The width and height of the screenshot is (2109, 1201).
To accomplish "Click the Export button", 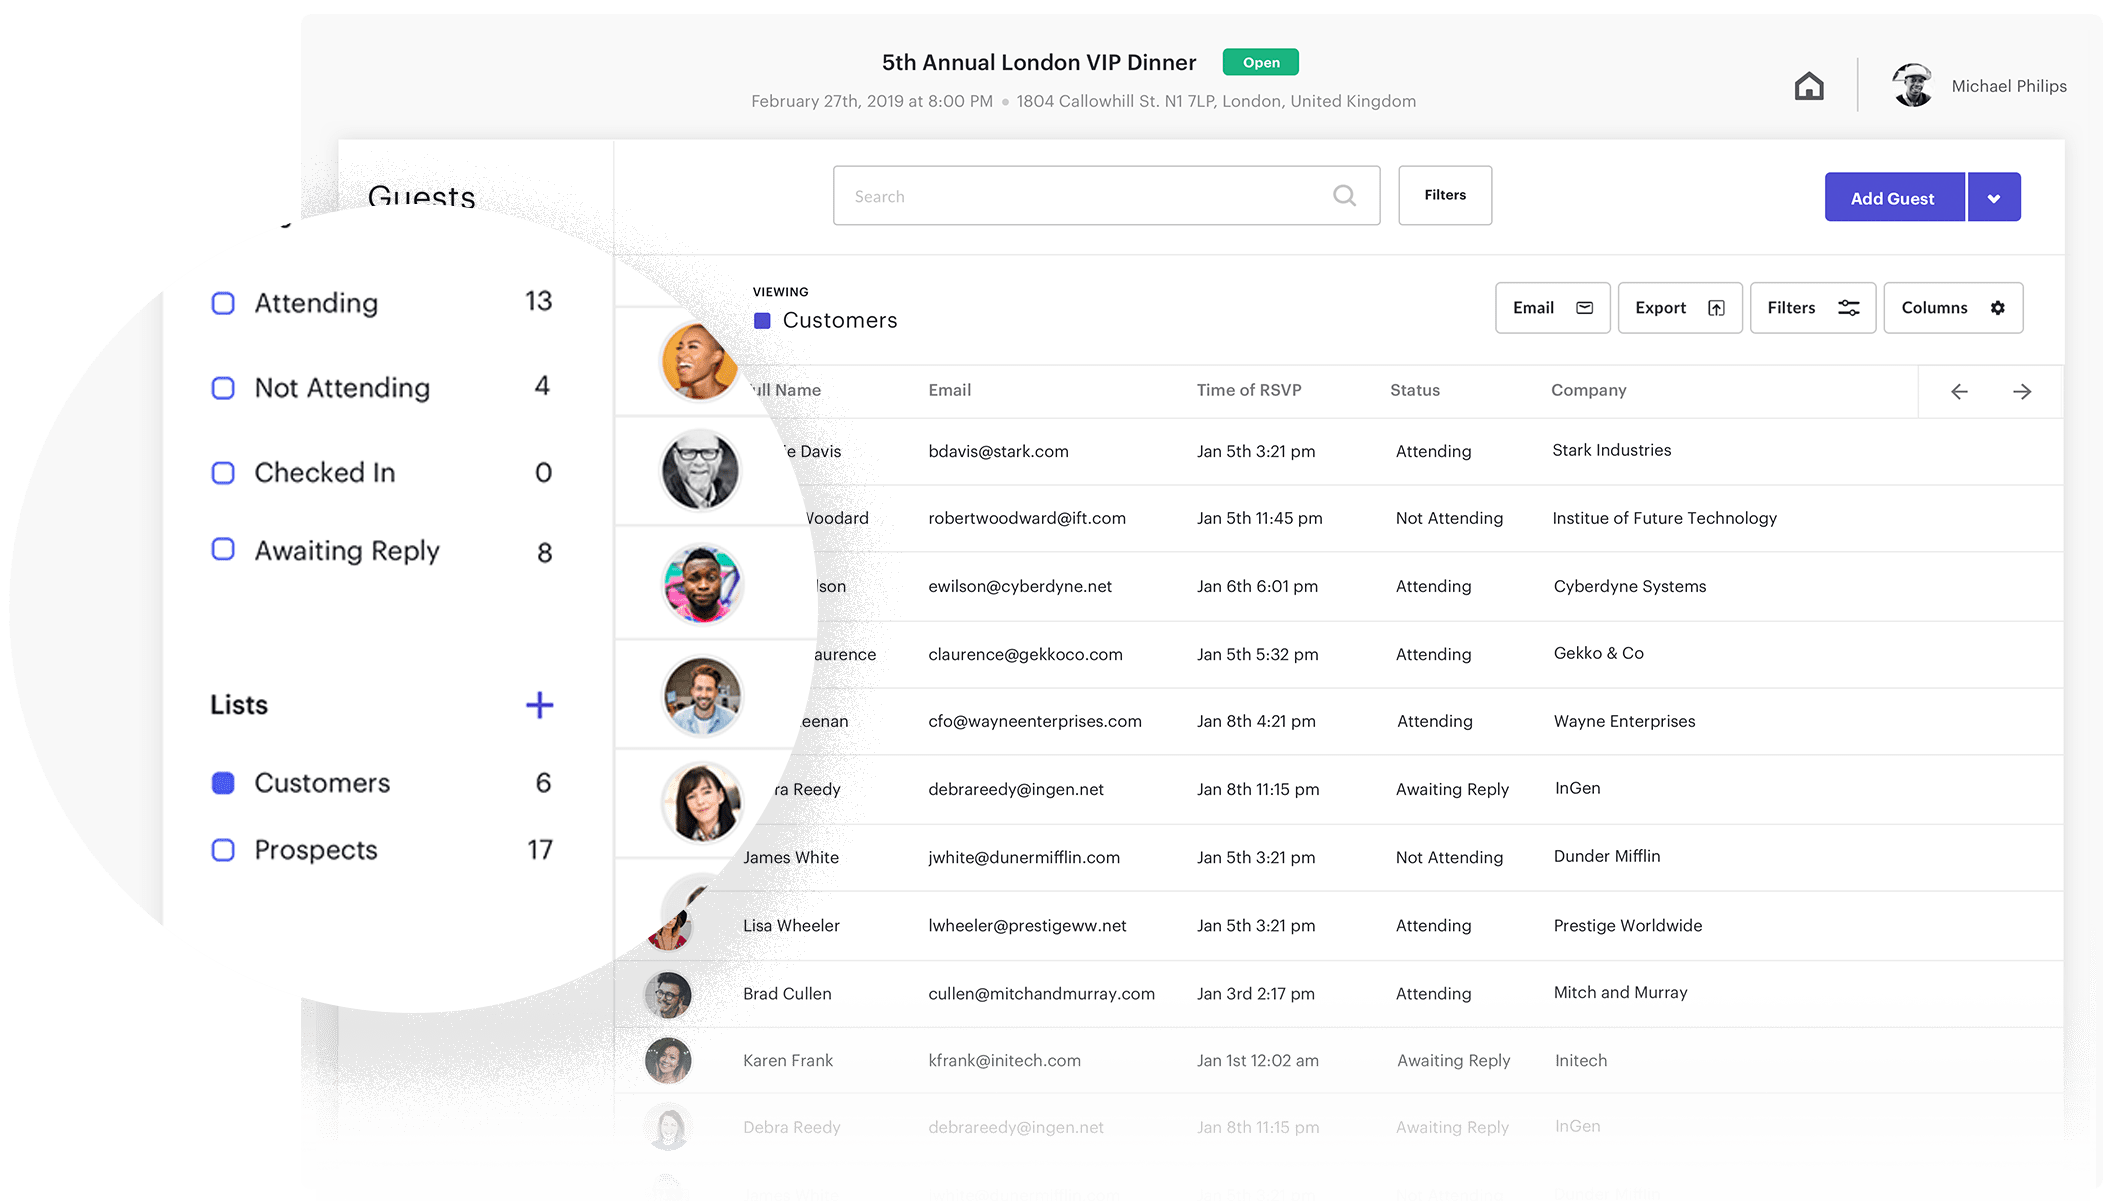I will (1679, 308).
